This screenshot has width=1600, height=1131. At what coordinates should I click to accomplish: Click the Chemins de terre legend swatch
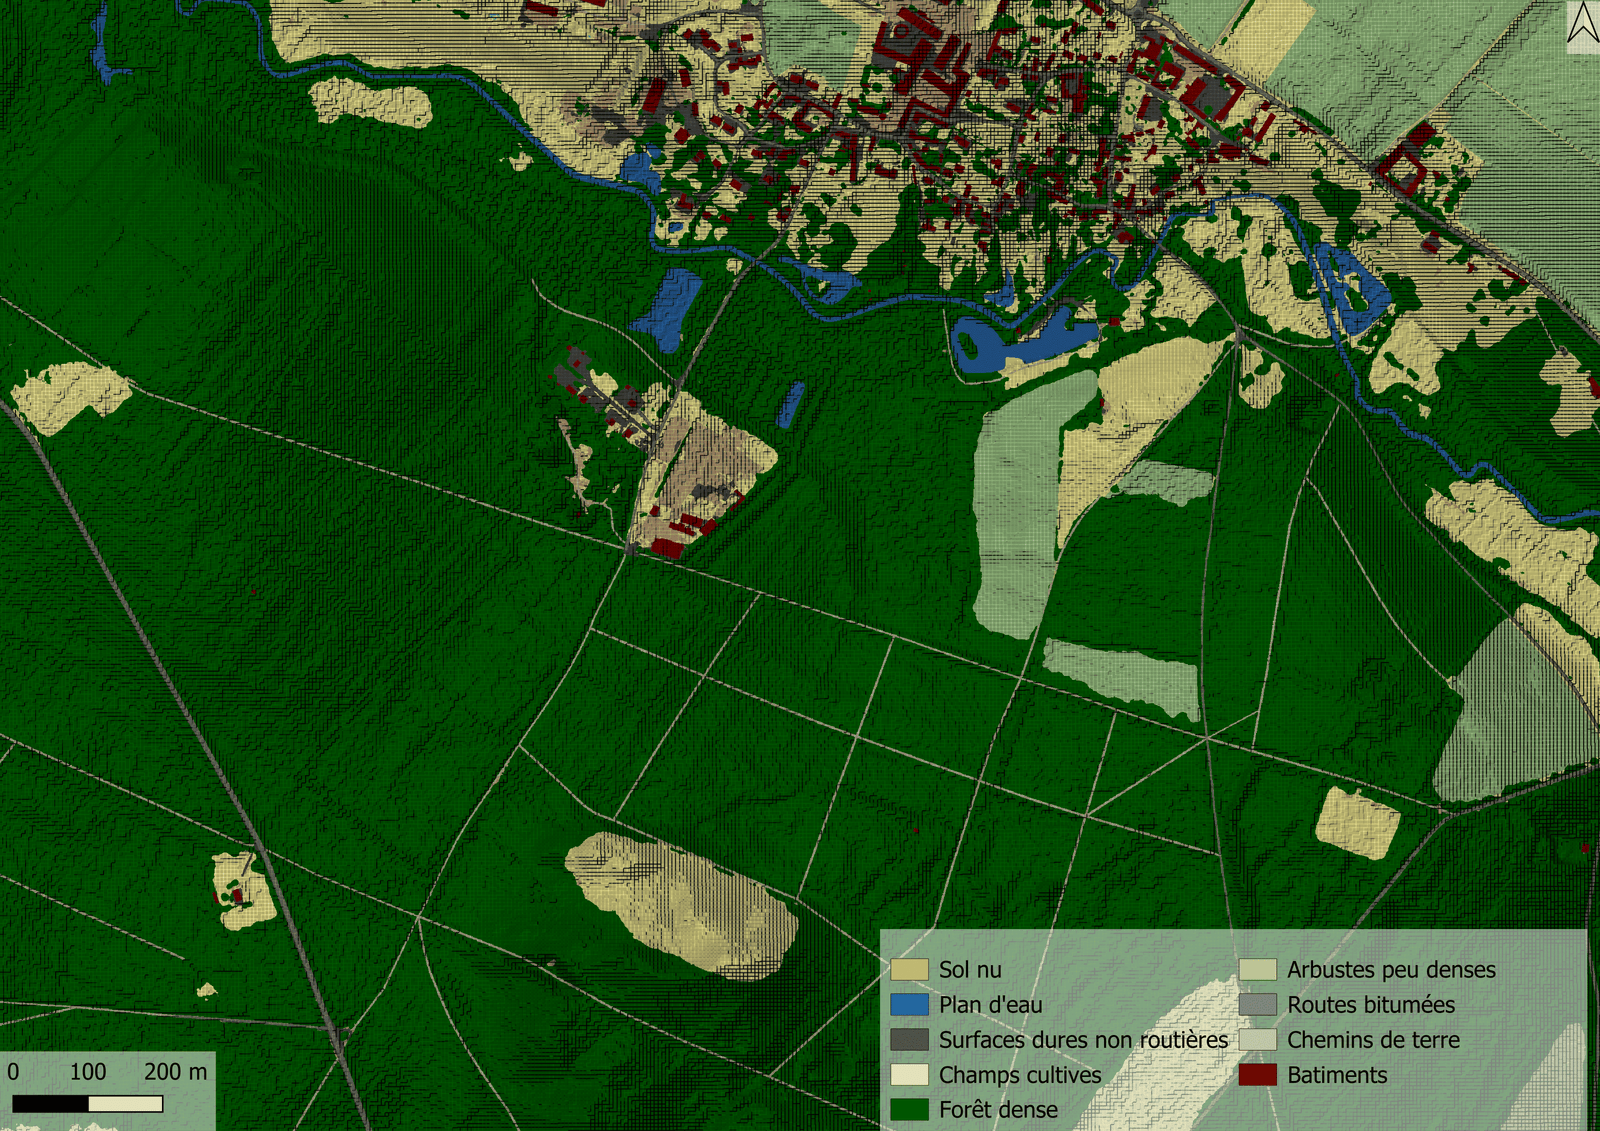pyautogui.click(x=1257, y=1039)
